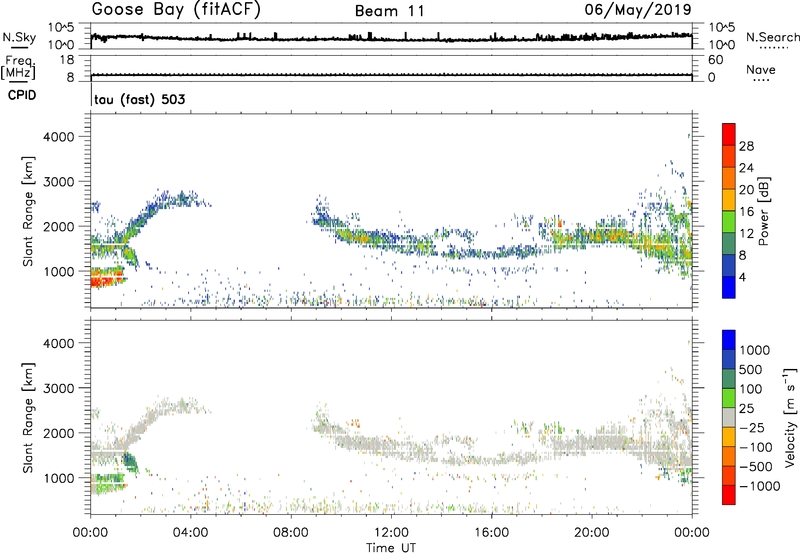Click the red high-power echo near 800 km

108,280
